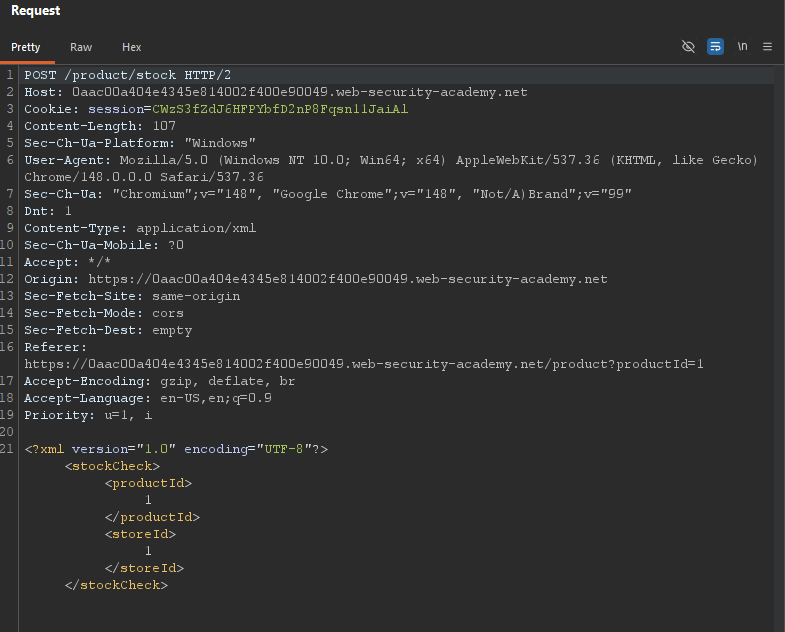Click the opening <stockCheck> tag
Viewport: 785px width, 632px height.
(112, 466)
